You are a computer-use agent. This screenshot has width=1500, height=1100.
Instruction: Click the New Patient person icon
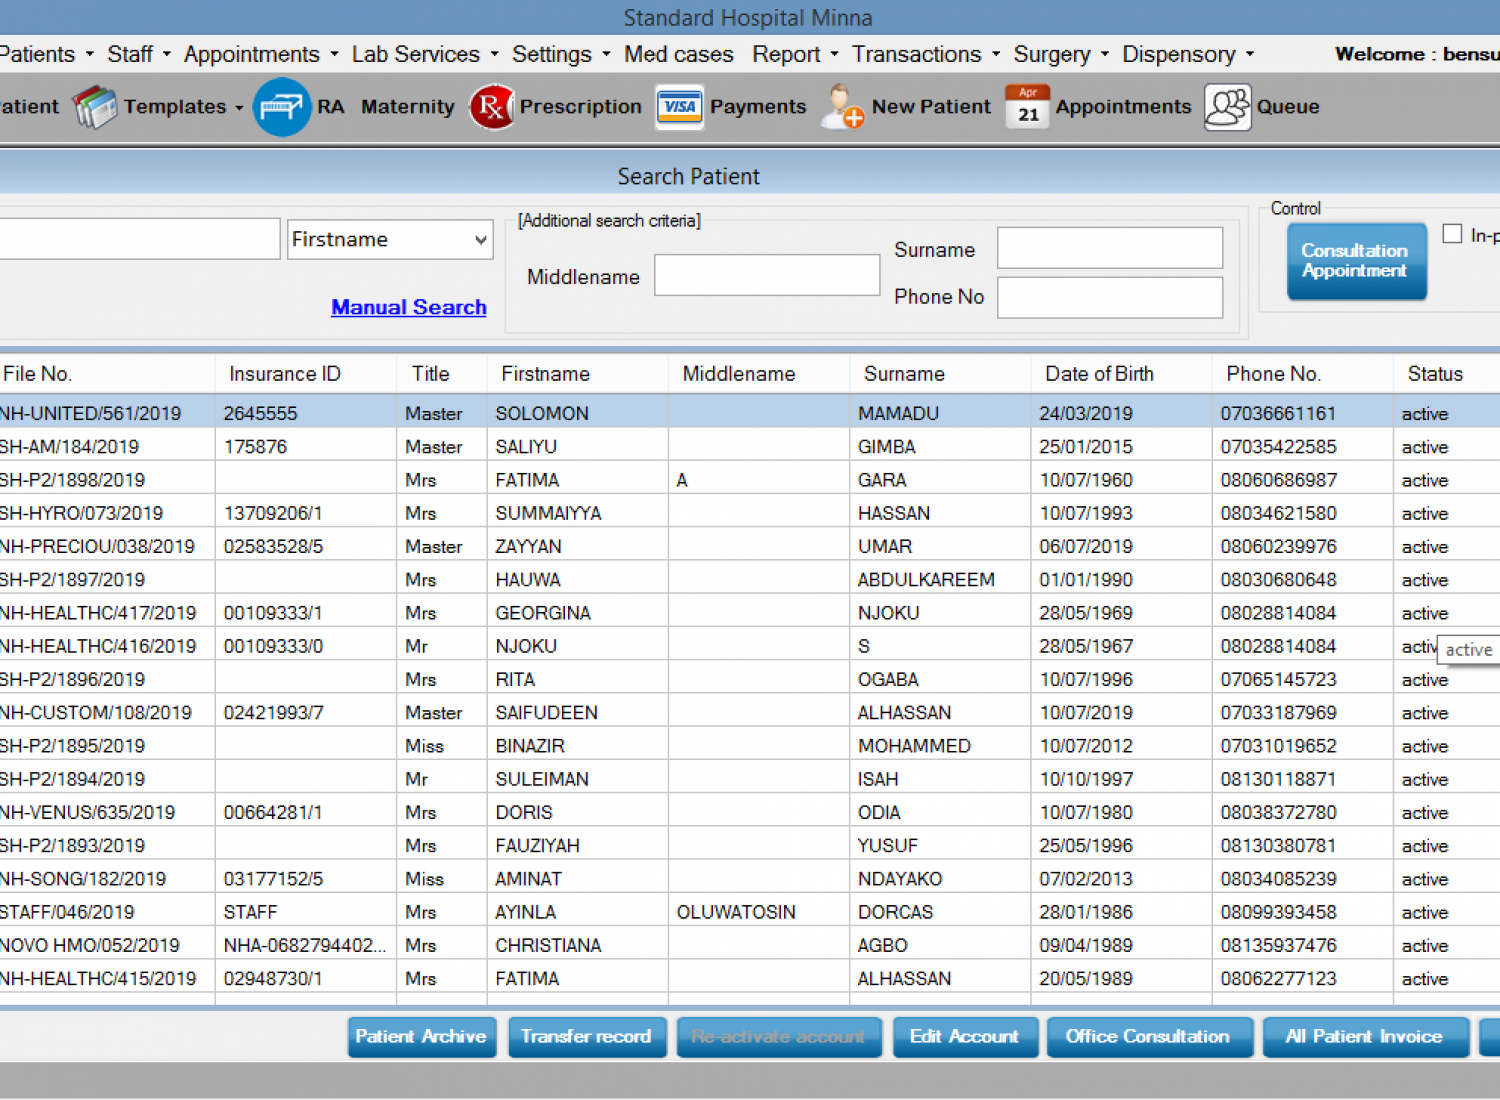[x=841, y=107]
